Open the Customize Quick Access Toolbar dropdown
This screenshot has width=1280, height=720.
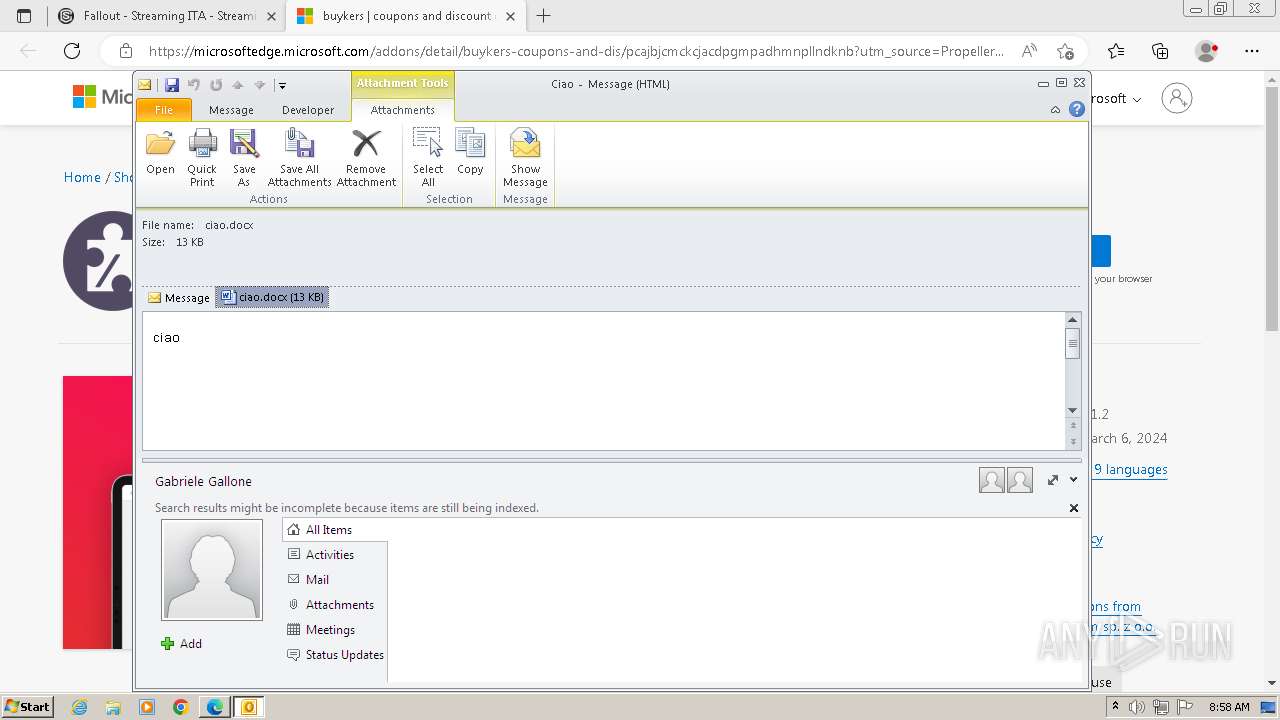(x=282, y=86)
